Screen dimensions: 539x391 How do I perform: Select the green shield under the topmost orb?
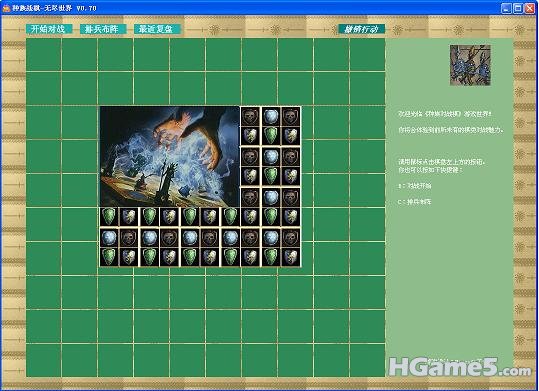[x=271, y=135]
